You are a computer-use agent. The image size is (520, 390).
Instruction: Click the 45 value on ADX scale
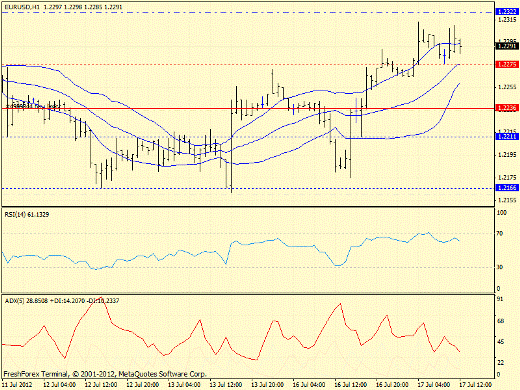pyautogui.click(x=500, y=342)
